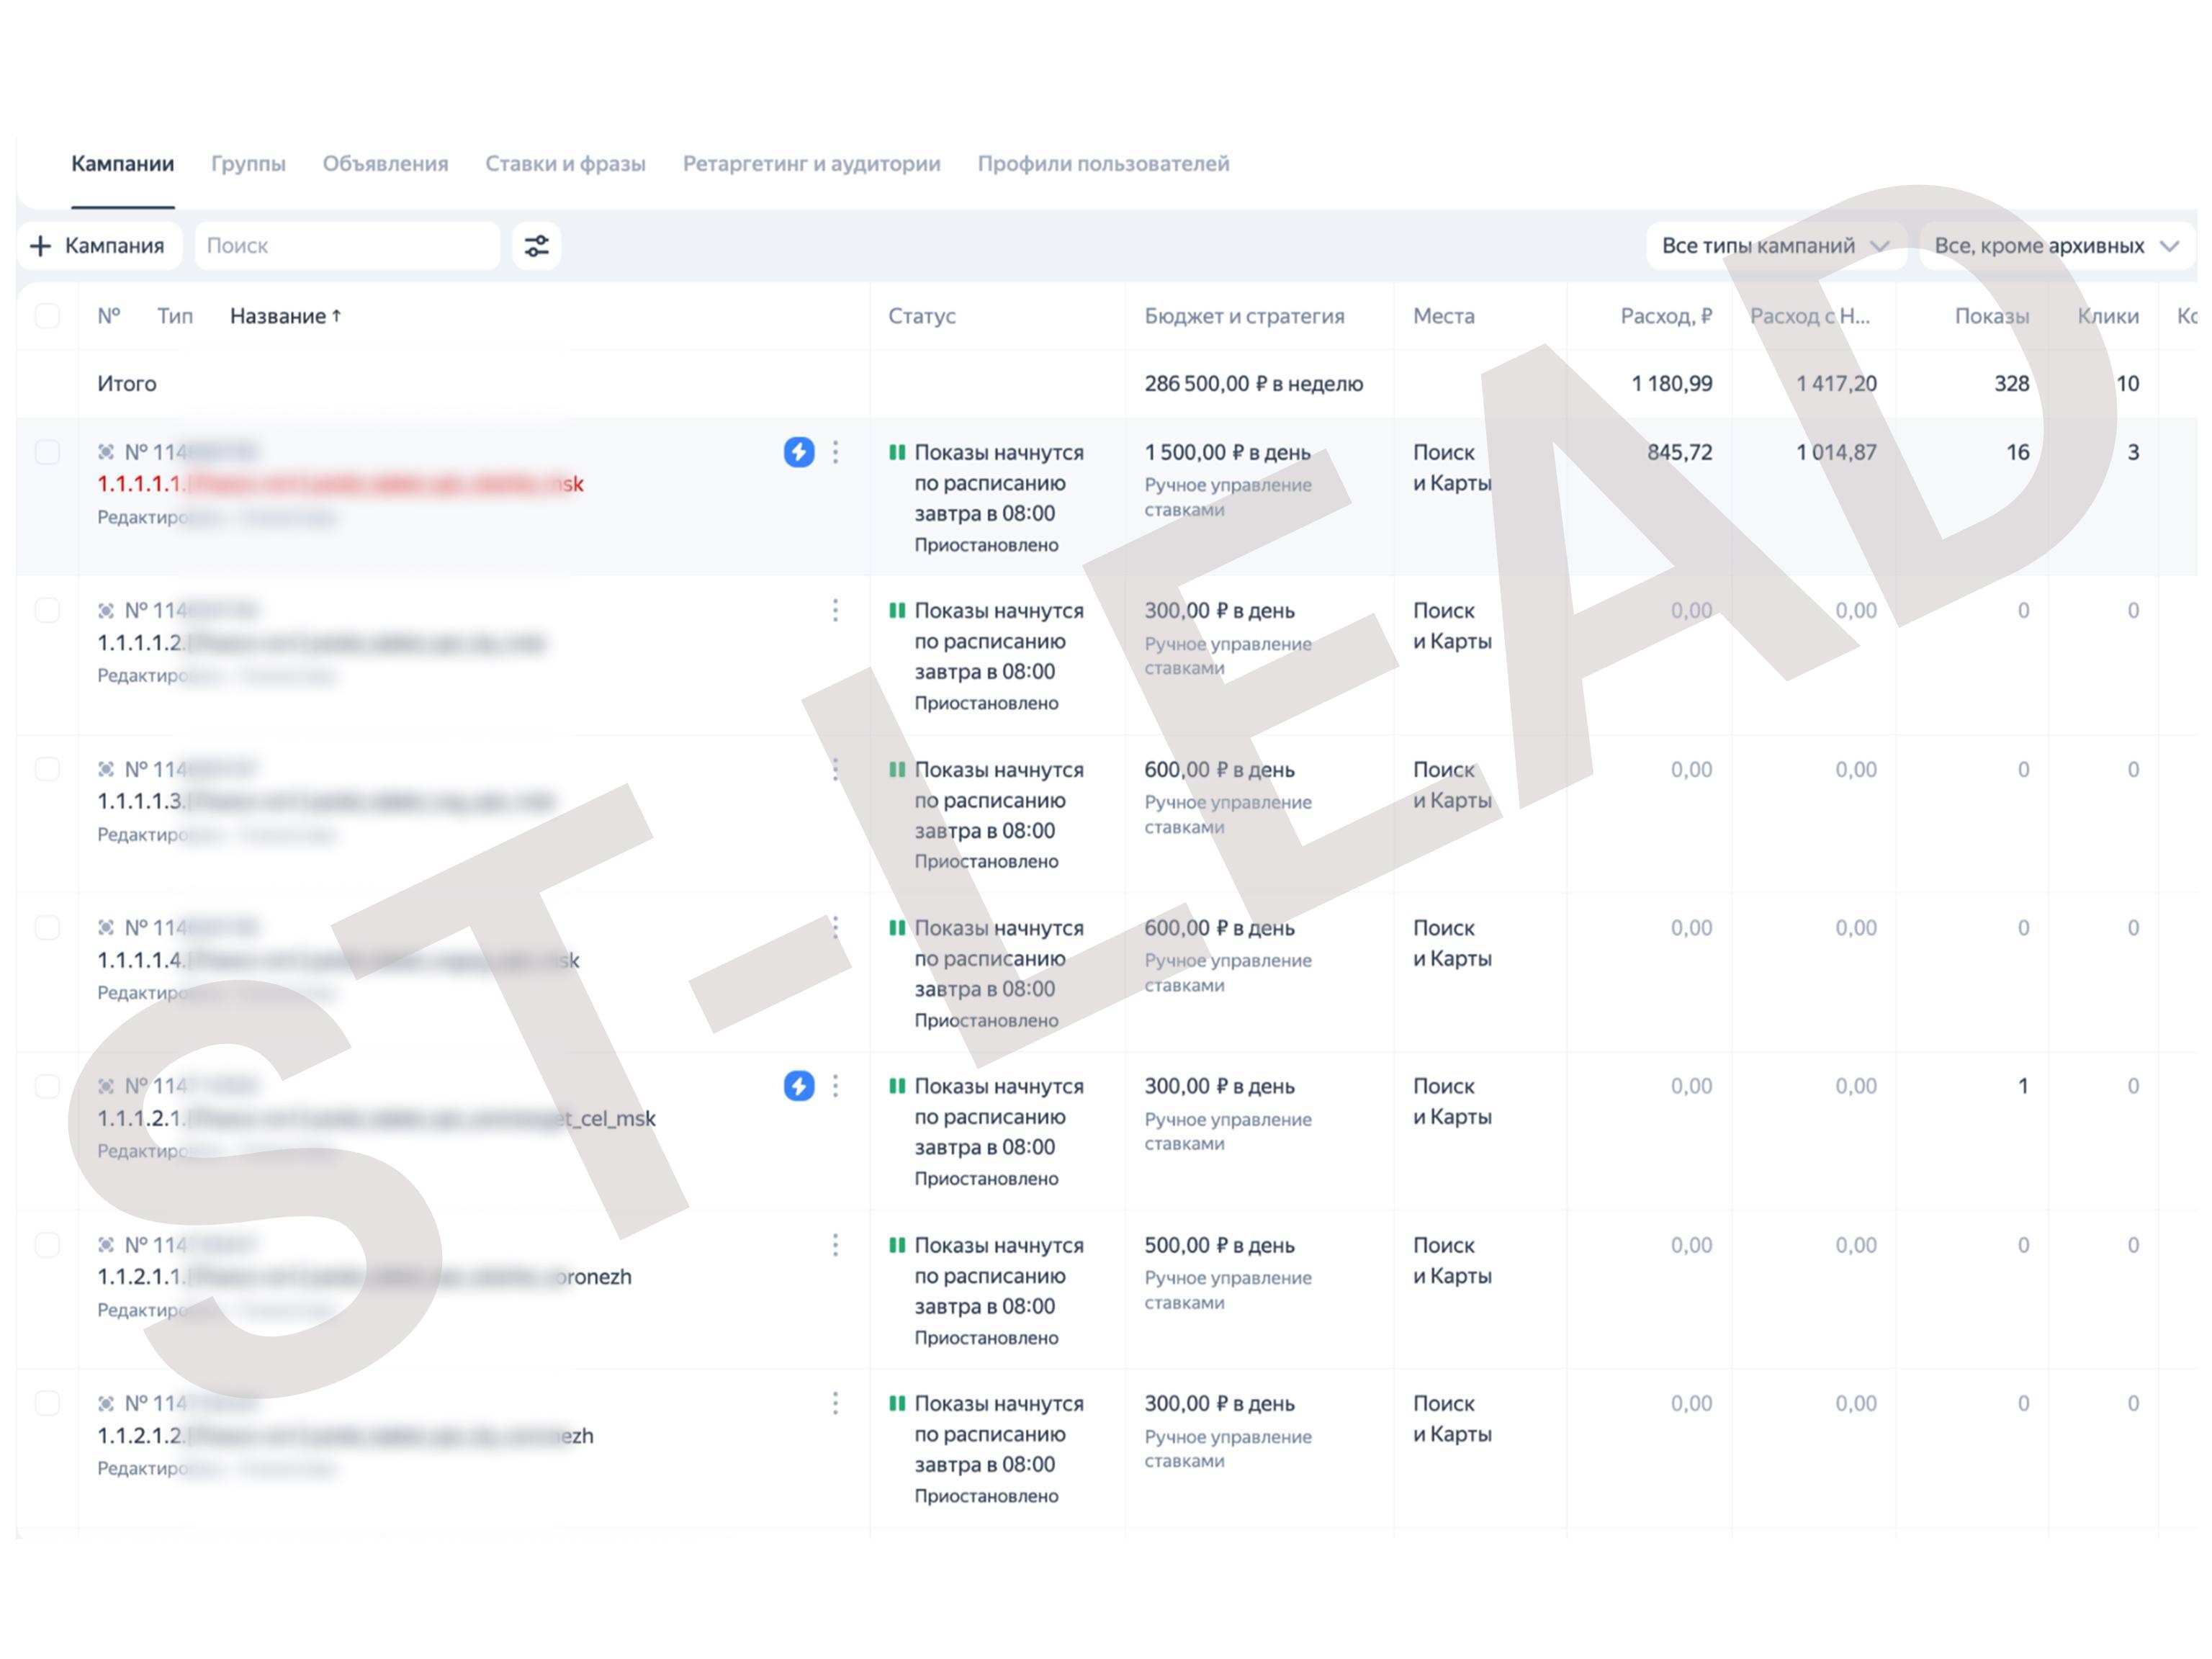Screen dimensions: 2212x1659
Task: Select the checkbox for campaign 1.1.1.1.1.
Action: pyautogui.click(x=47, y=452)
